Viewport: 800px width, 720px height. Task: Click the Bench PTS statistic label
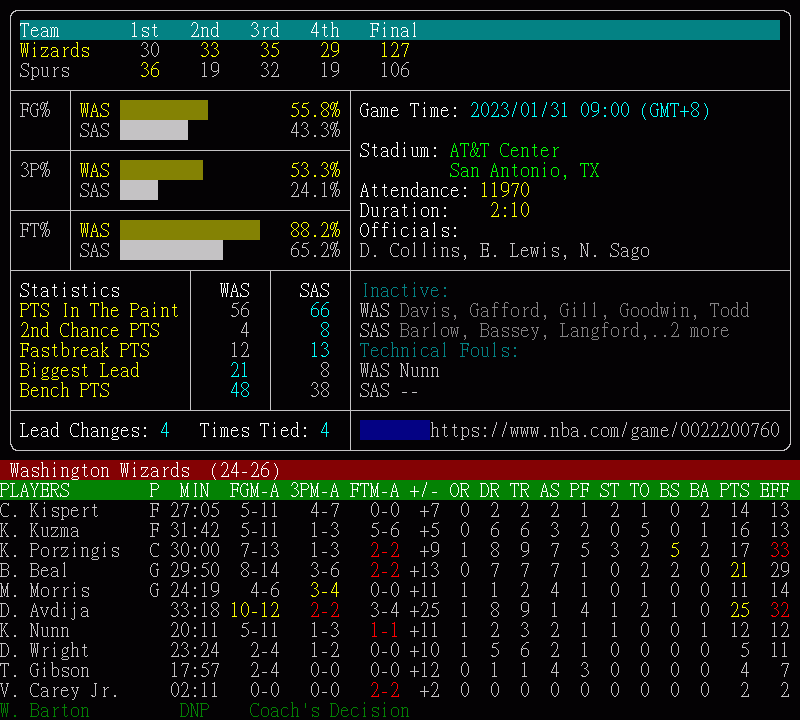[65, 390]
